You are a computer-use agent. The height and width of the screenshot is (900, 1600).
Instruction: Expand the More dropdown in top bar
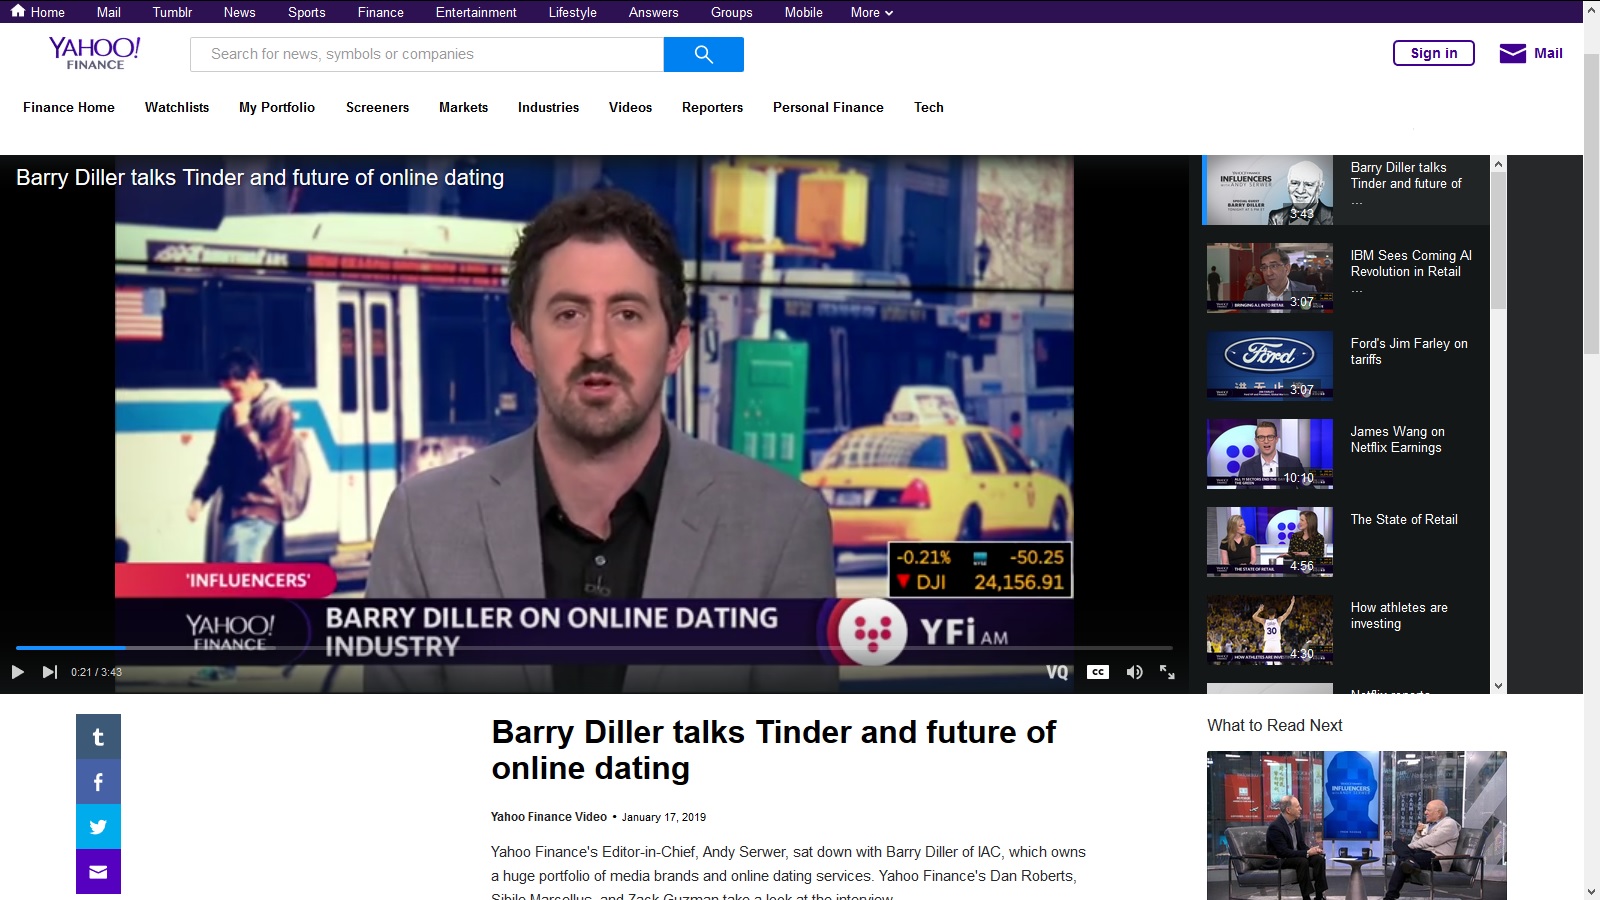tap(872, 12)
